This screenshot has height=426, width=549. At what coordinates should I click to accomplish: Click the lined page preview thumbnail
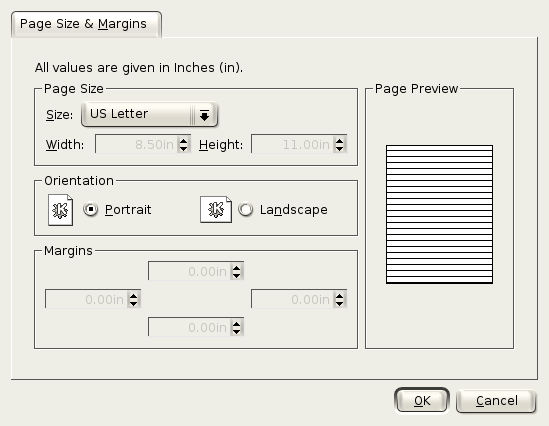[439, 214]
